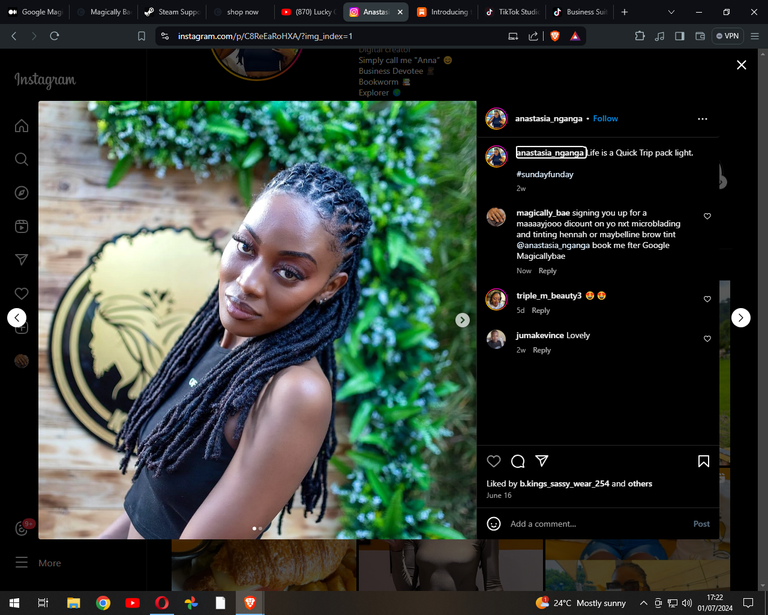The image size is (768, 615).
Task: Go to the previous post arrow
Action: [17, 318]
